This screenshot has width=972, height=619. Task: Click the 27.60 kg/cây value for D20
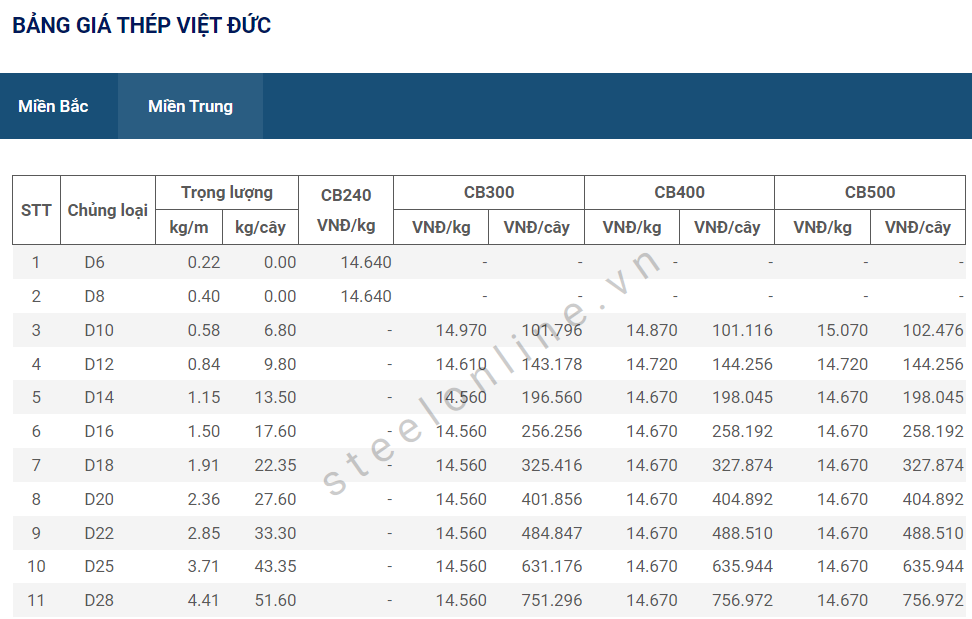pyautogui.click(x=275, y=499)
